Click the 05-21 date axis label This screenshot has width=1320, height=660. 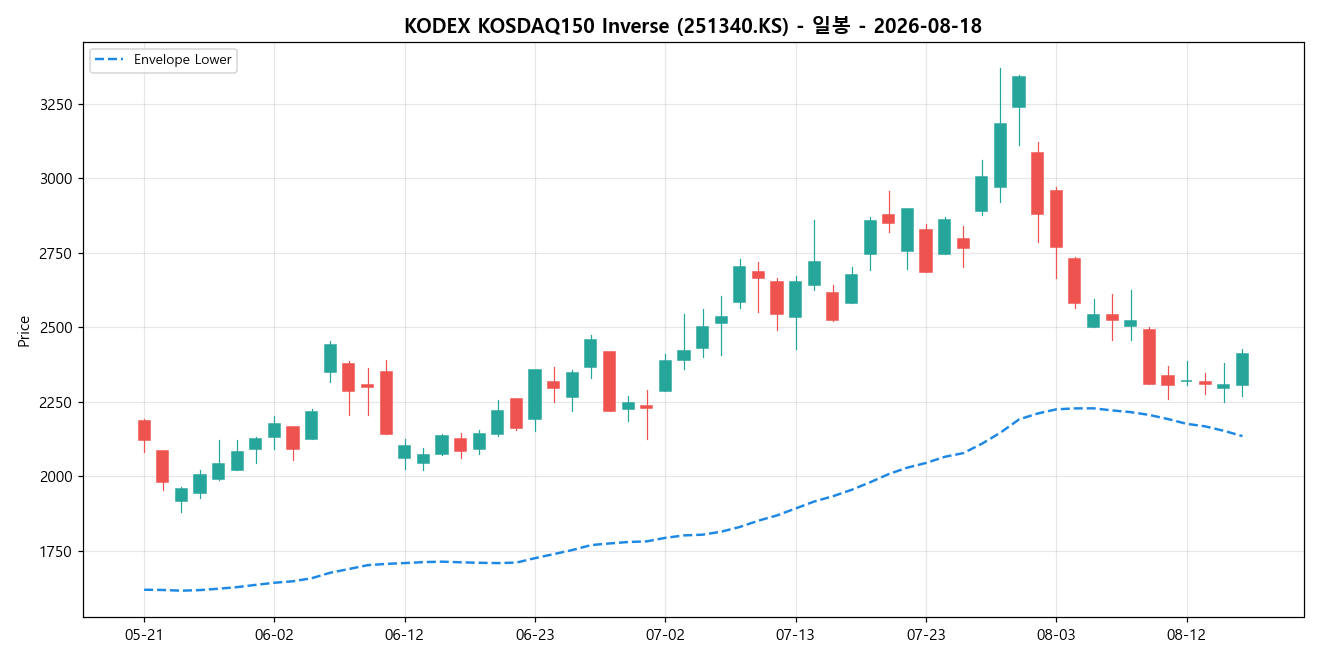[144, 634]
